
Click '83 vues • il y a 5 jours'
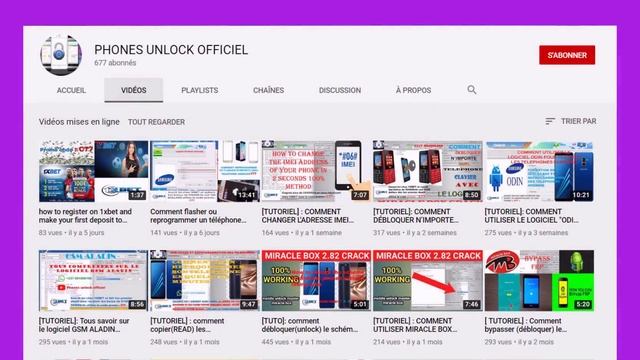click(x=71, y=233)
